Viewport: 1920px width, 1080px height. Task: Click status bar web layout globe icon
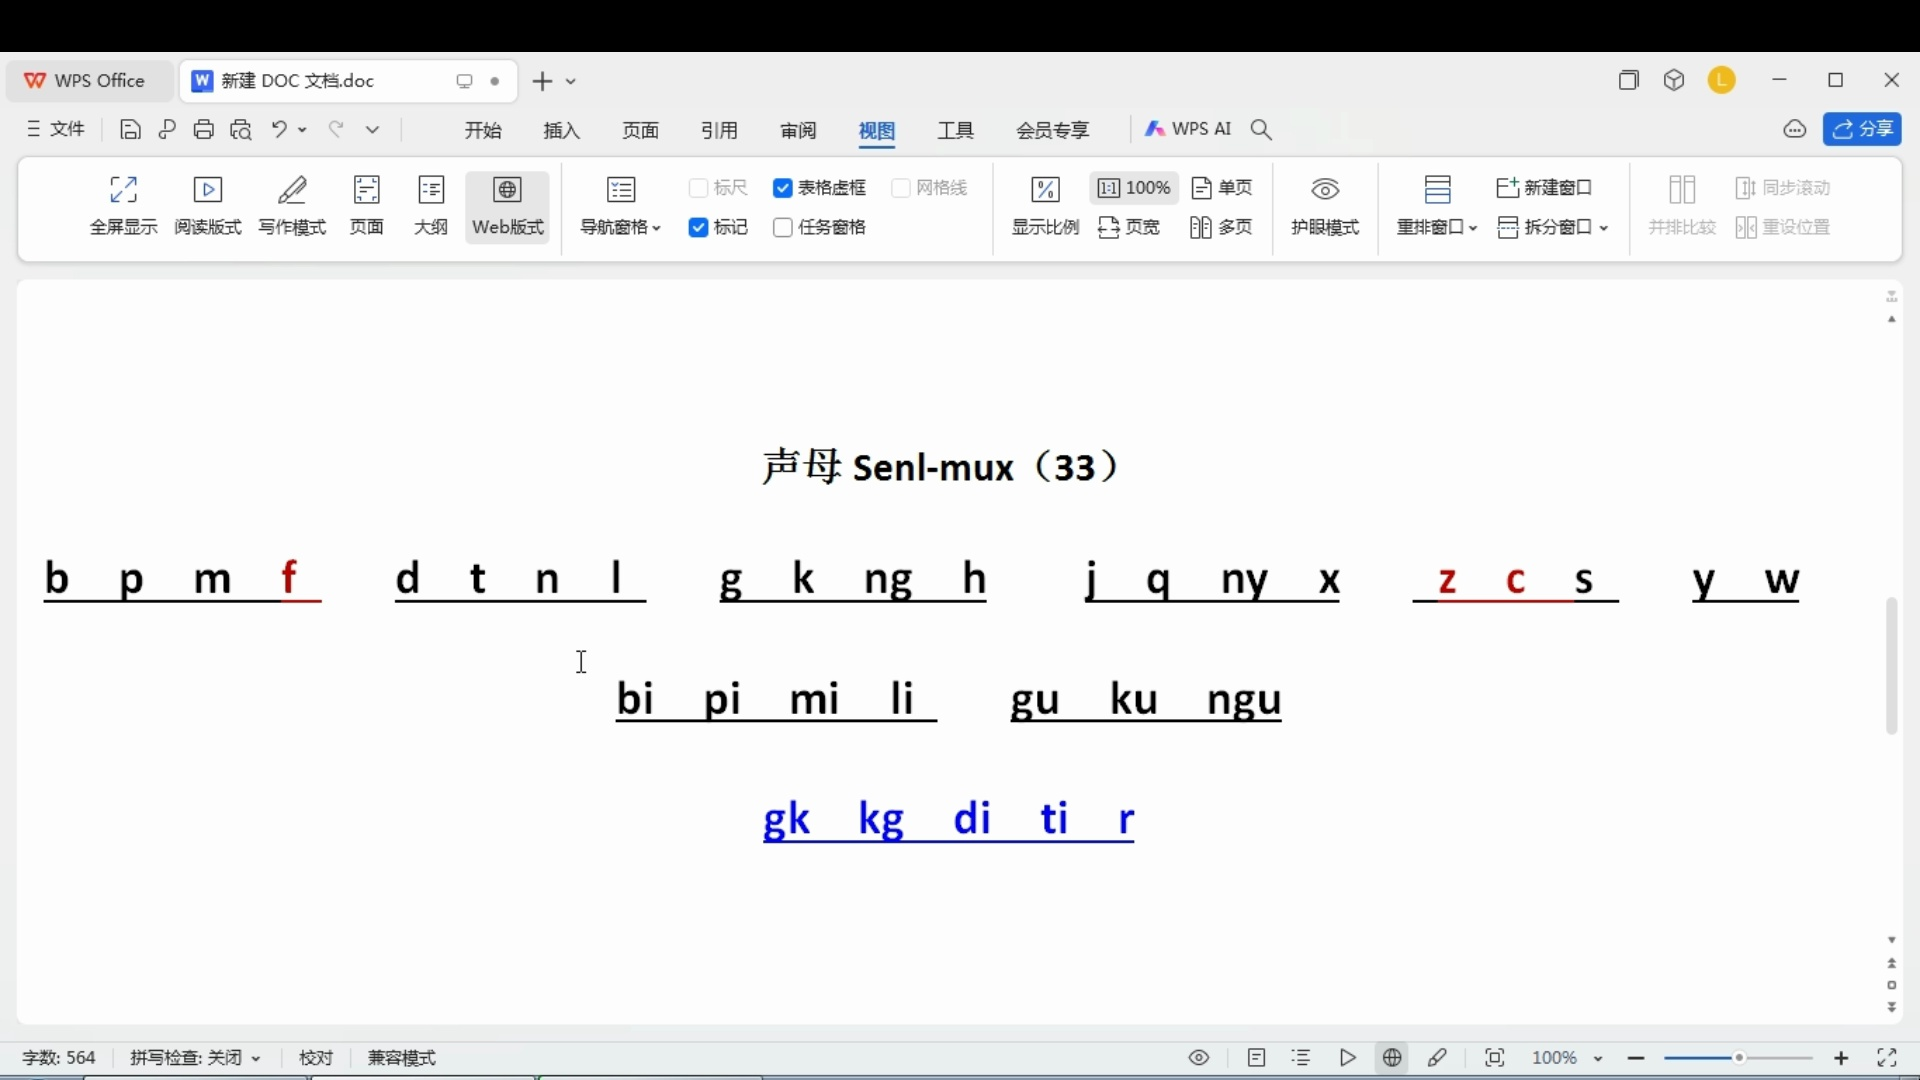click(1392, 1058)
